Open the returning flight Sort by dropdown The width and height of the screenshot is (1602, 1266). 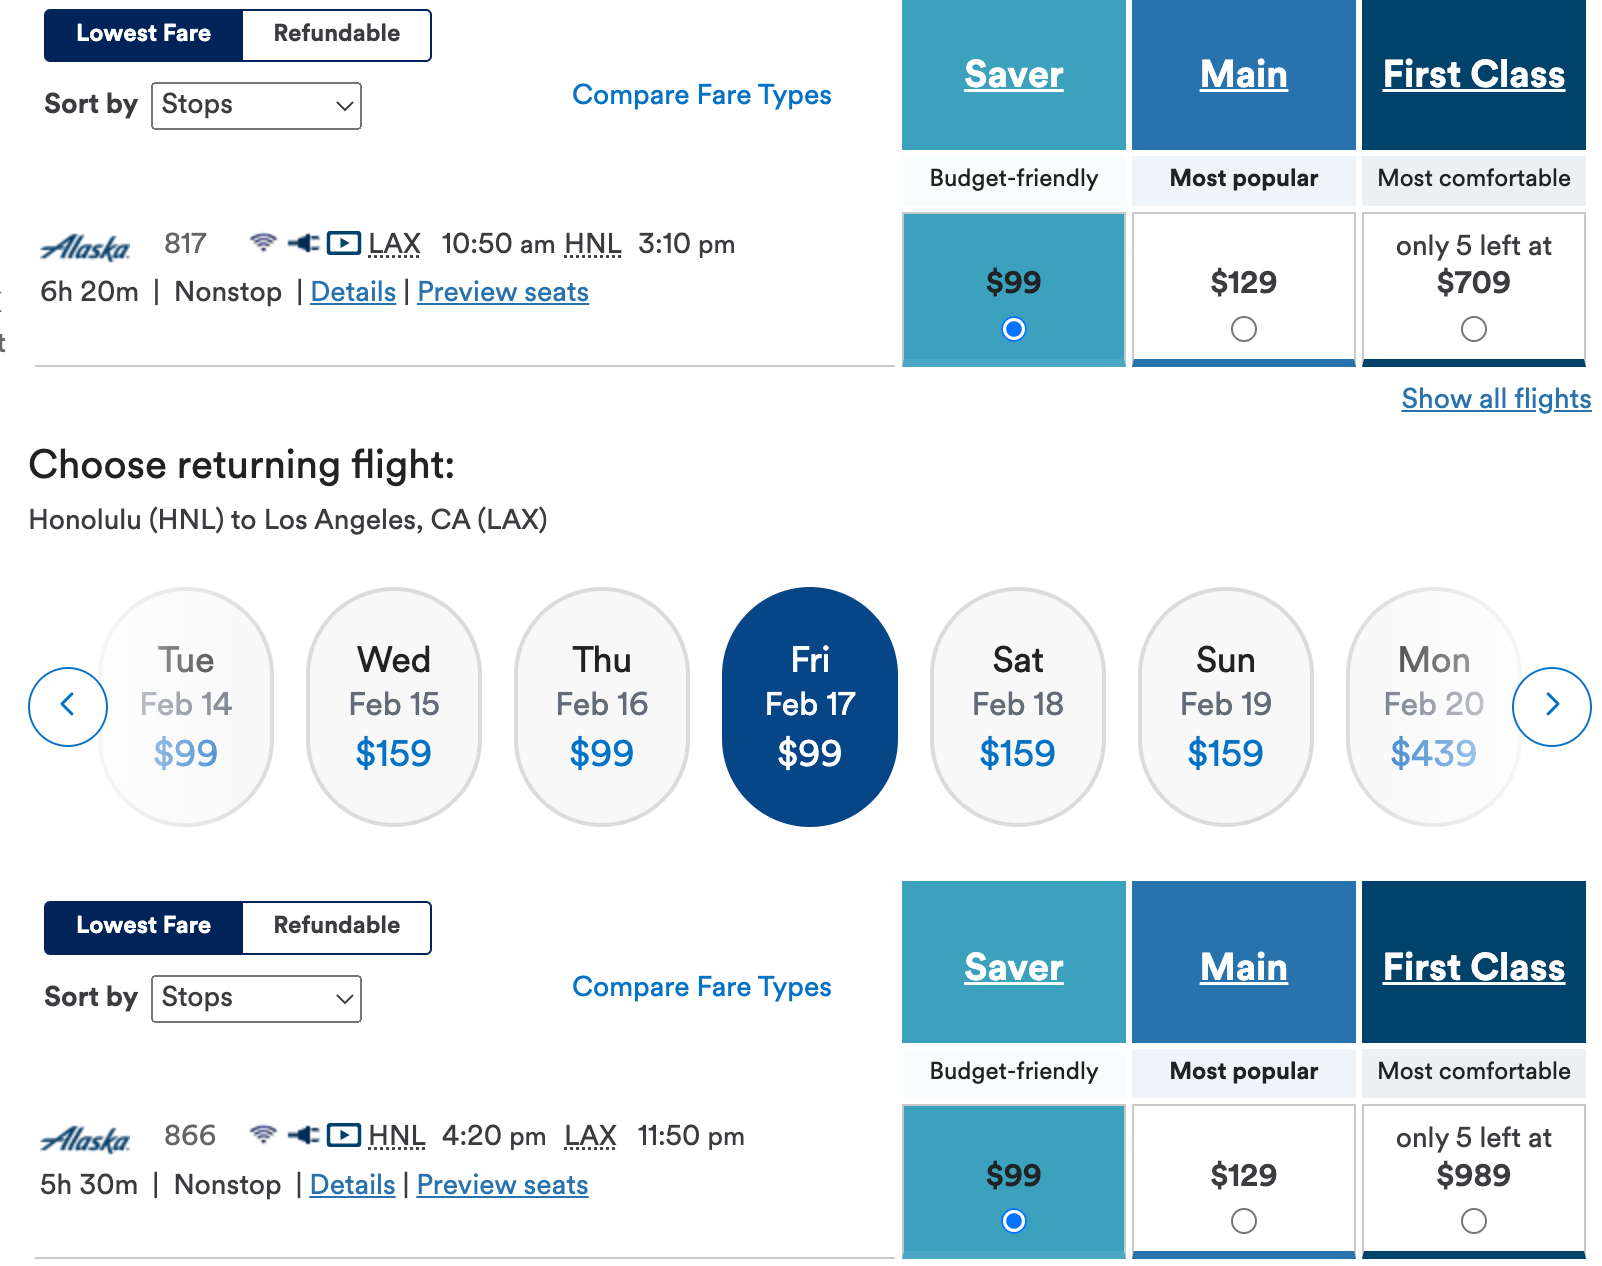(x=256, y=998)
